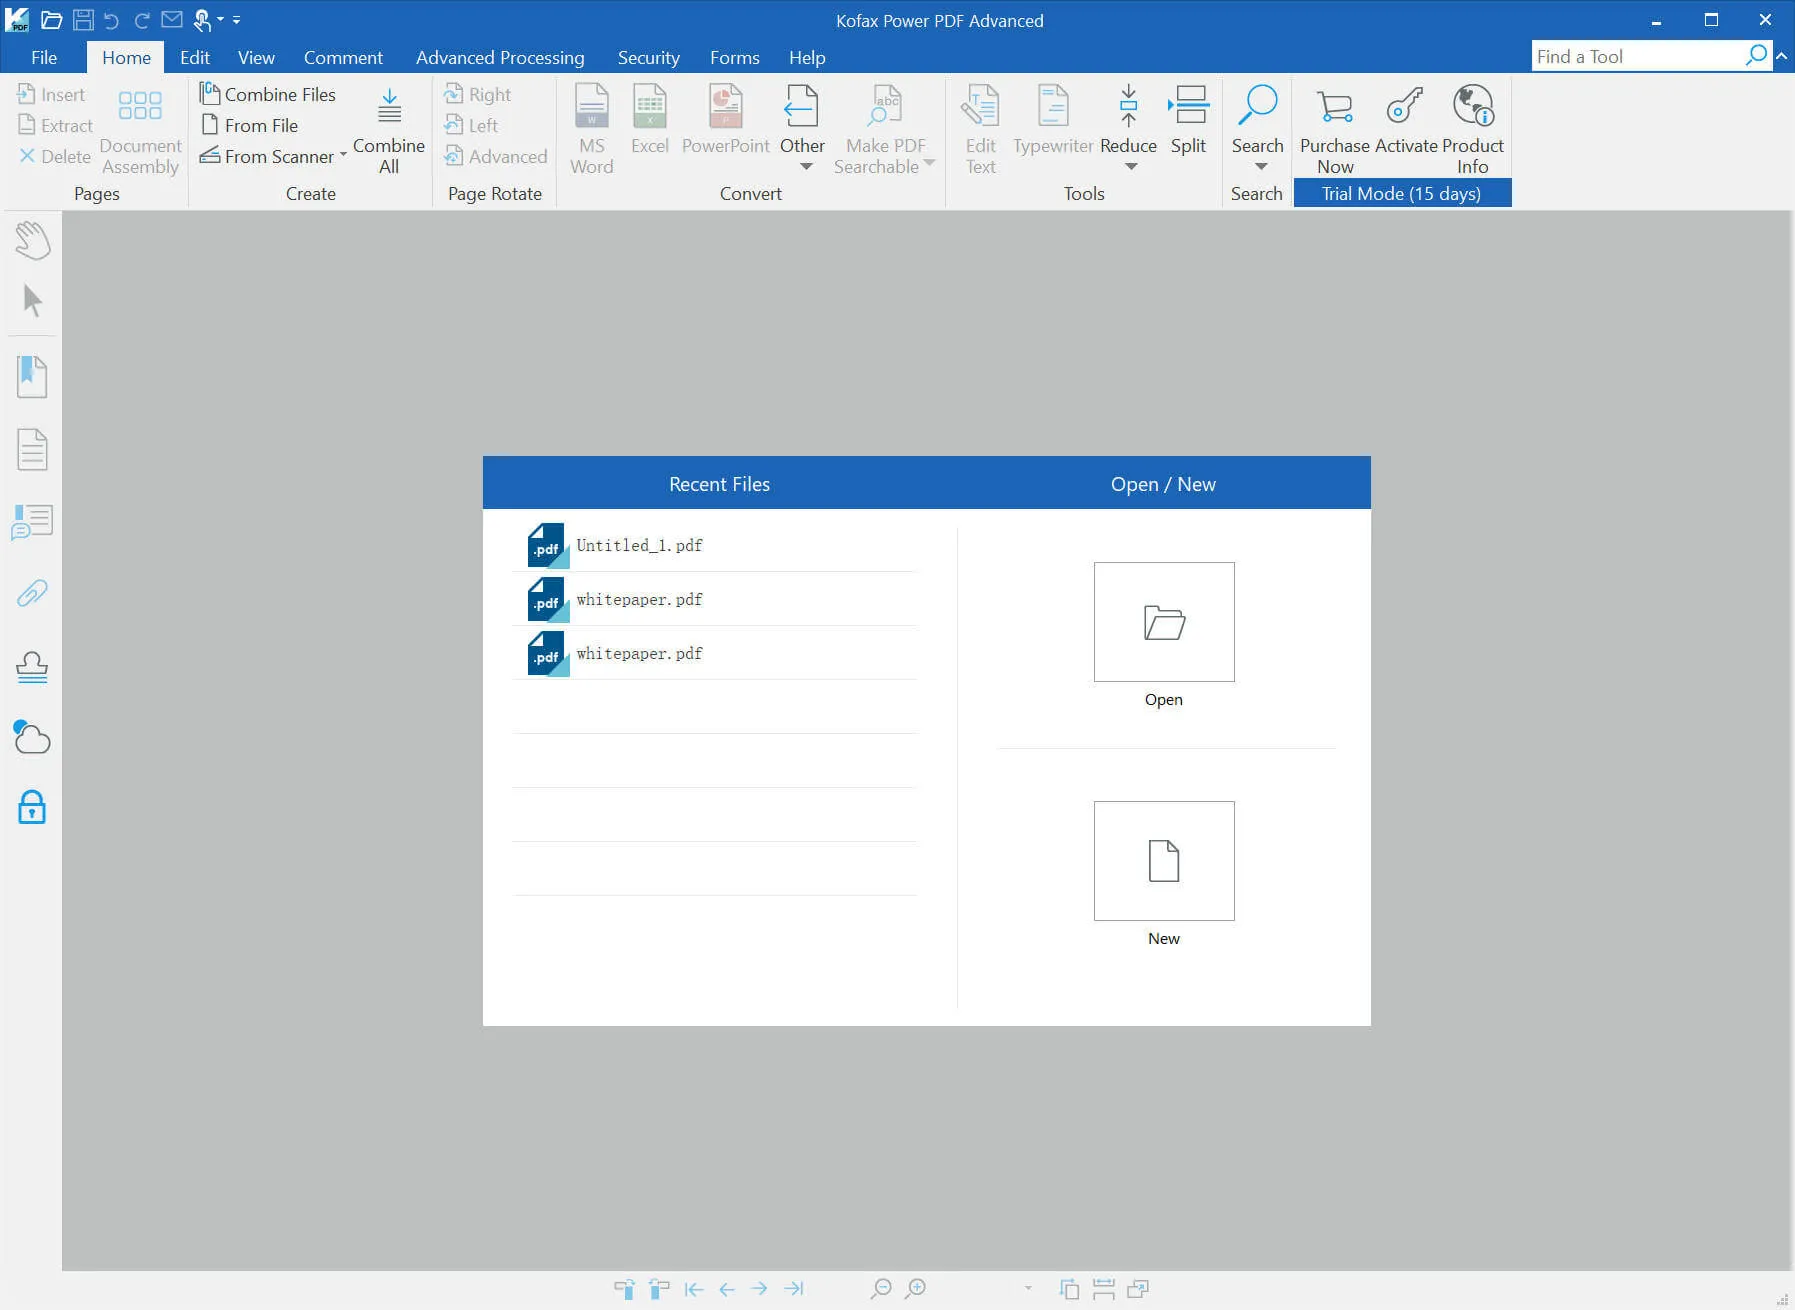Image resolution: width=1795 pixels, height=1310 pixels.
Task: Open the File menu
Action: [44, 57]
